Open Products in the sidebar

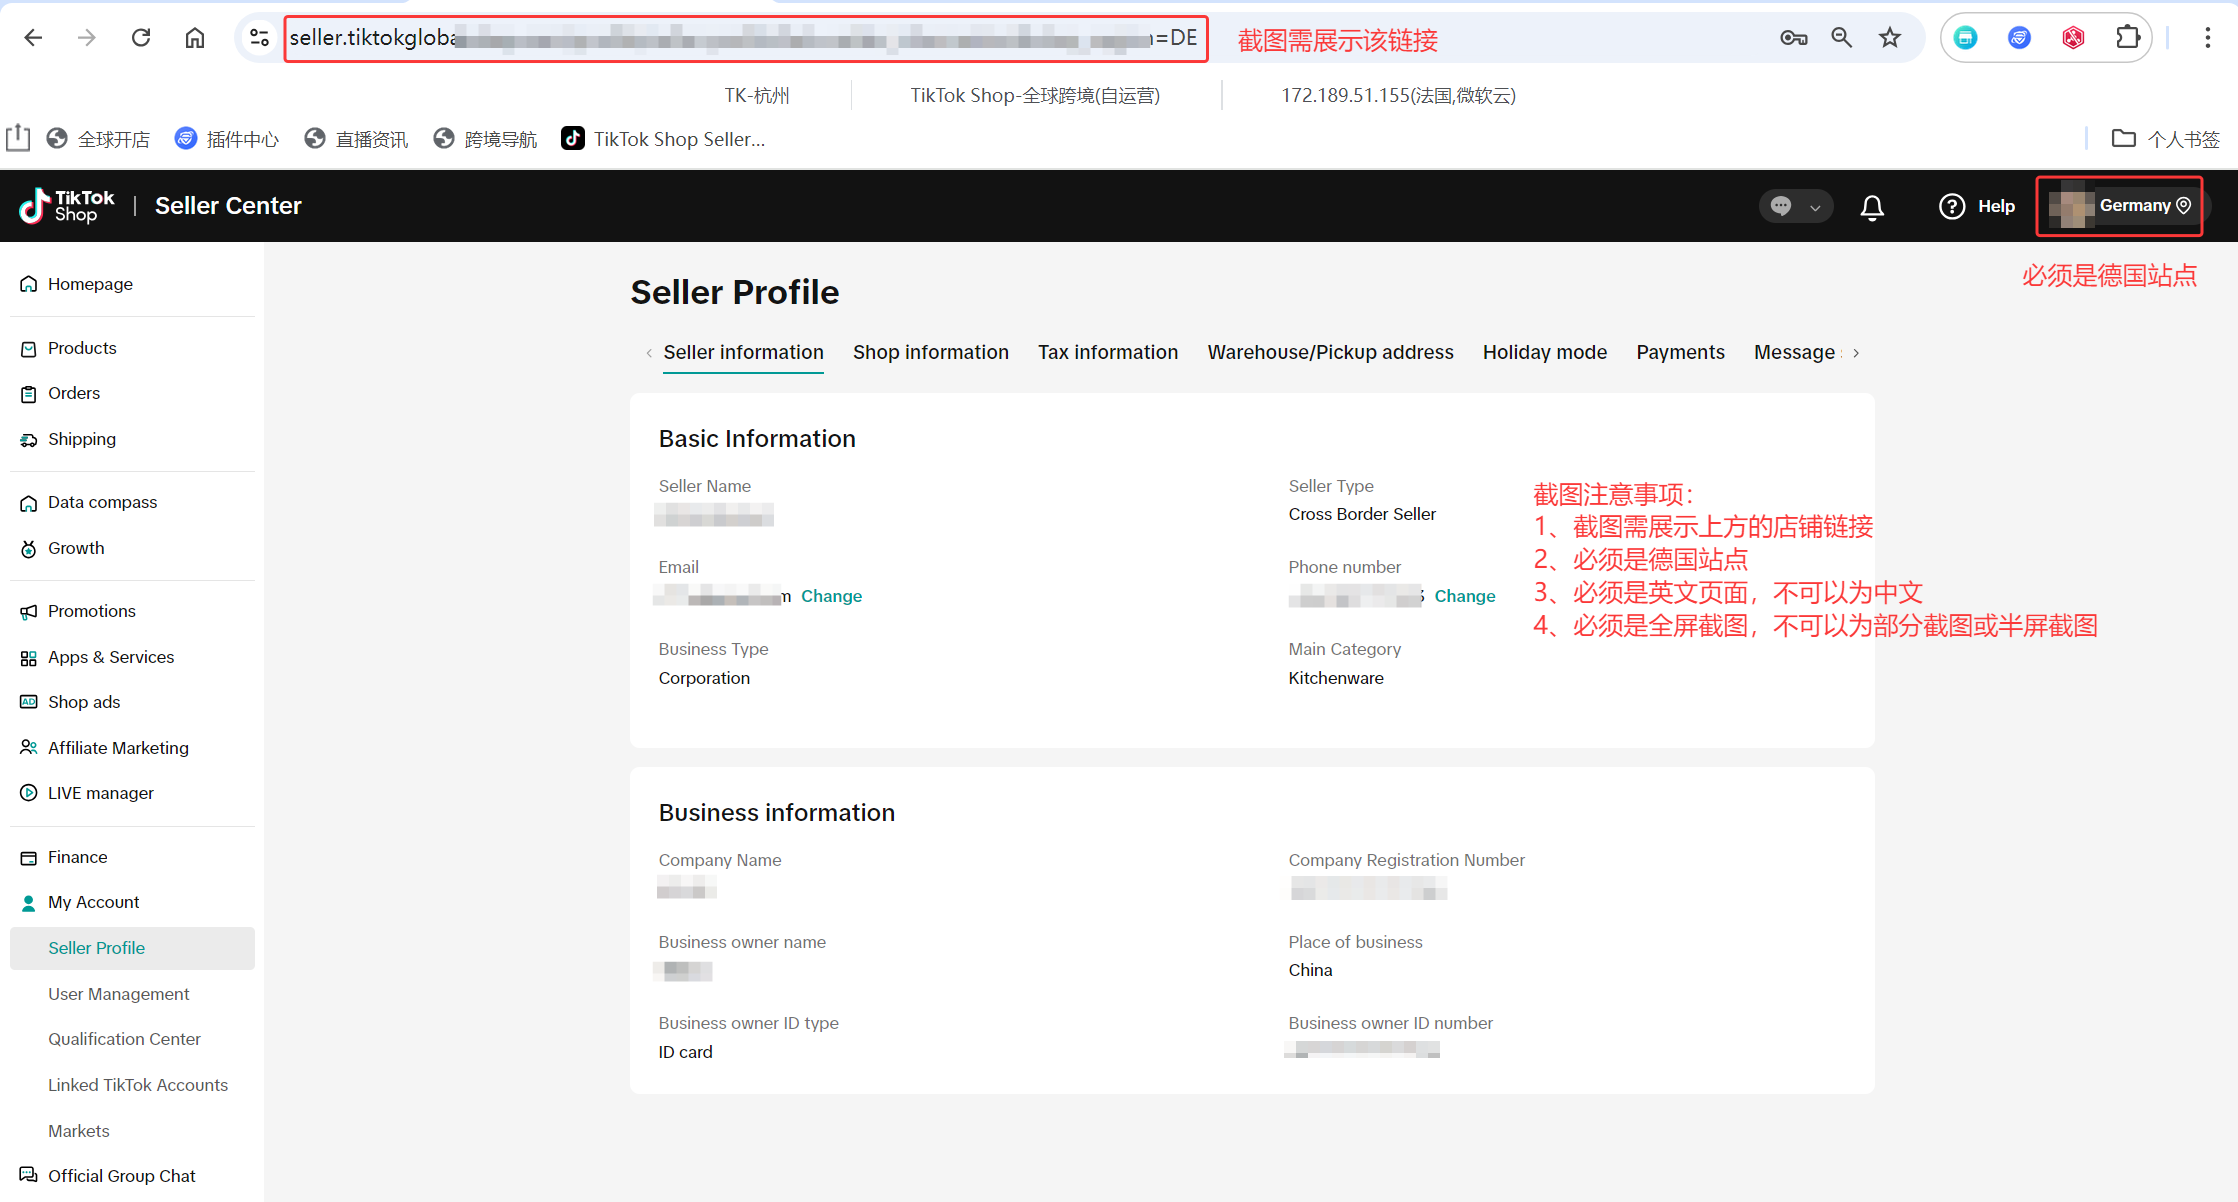82,348
